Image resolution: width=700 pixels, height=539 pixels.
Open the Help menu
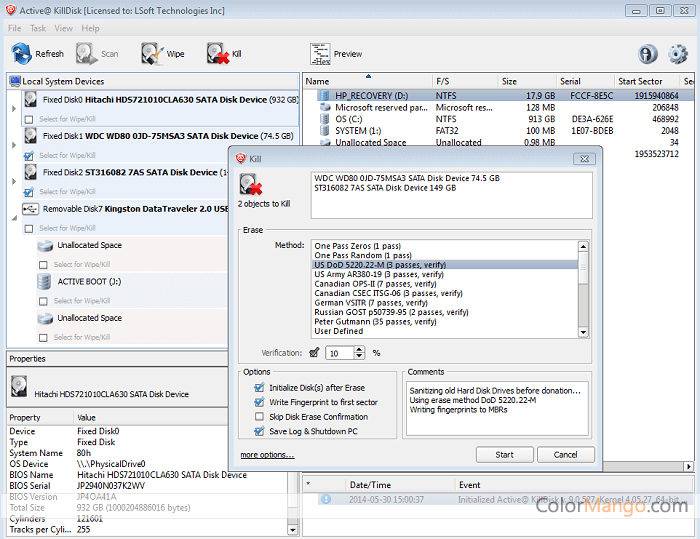pyautogui.click(x=90, y=28)
